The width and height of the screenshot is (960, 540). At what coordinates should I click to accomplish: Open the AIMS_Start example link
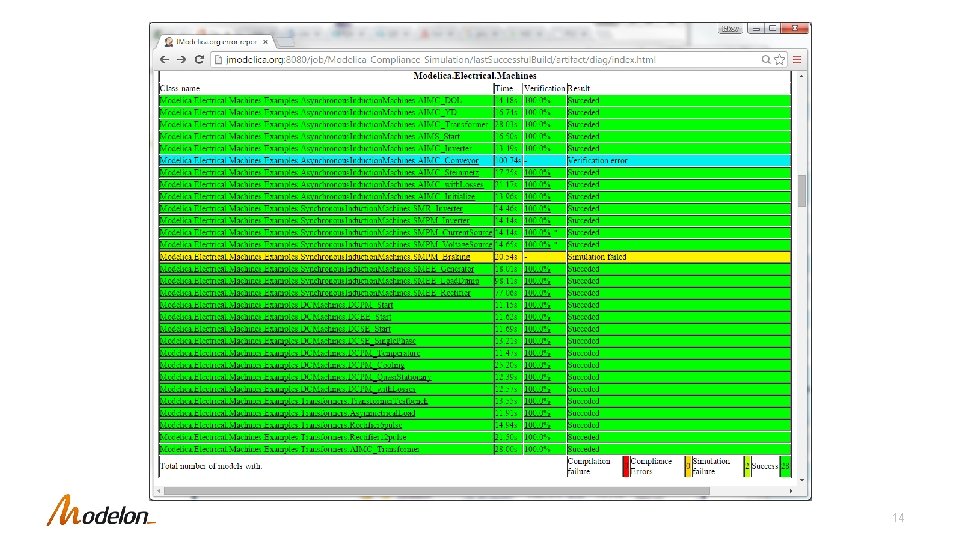[x=310, y=137]
